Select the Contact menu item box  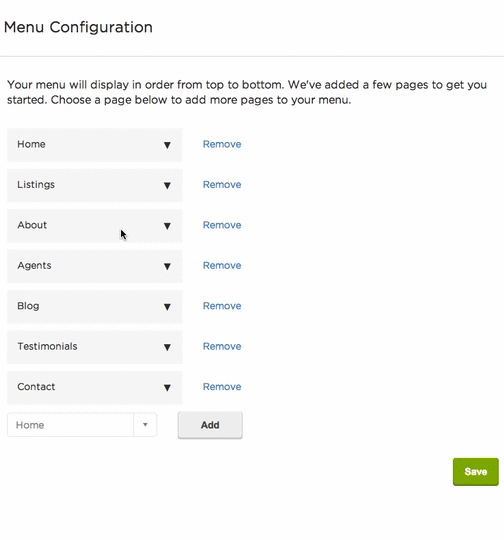click(95, 387)
